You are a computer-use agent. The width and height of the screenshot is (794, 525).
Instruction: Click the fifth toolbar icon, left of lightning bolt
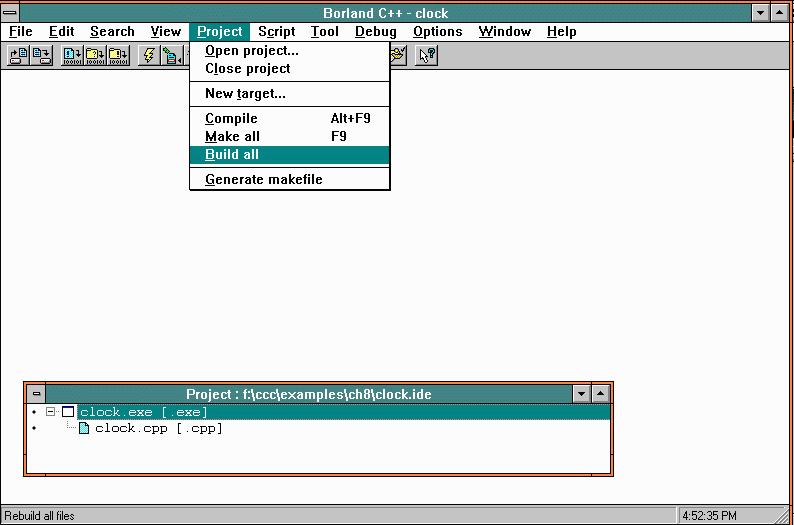[x=119, y=56]
